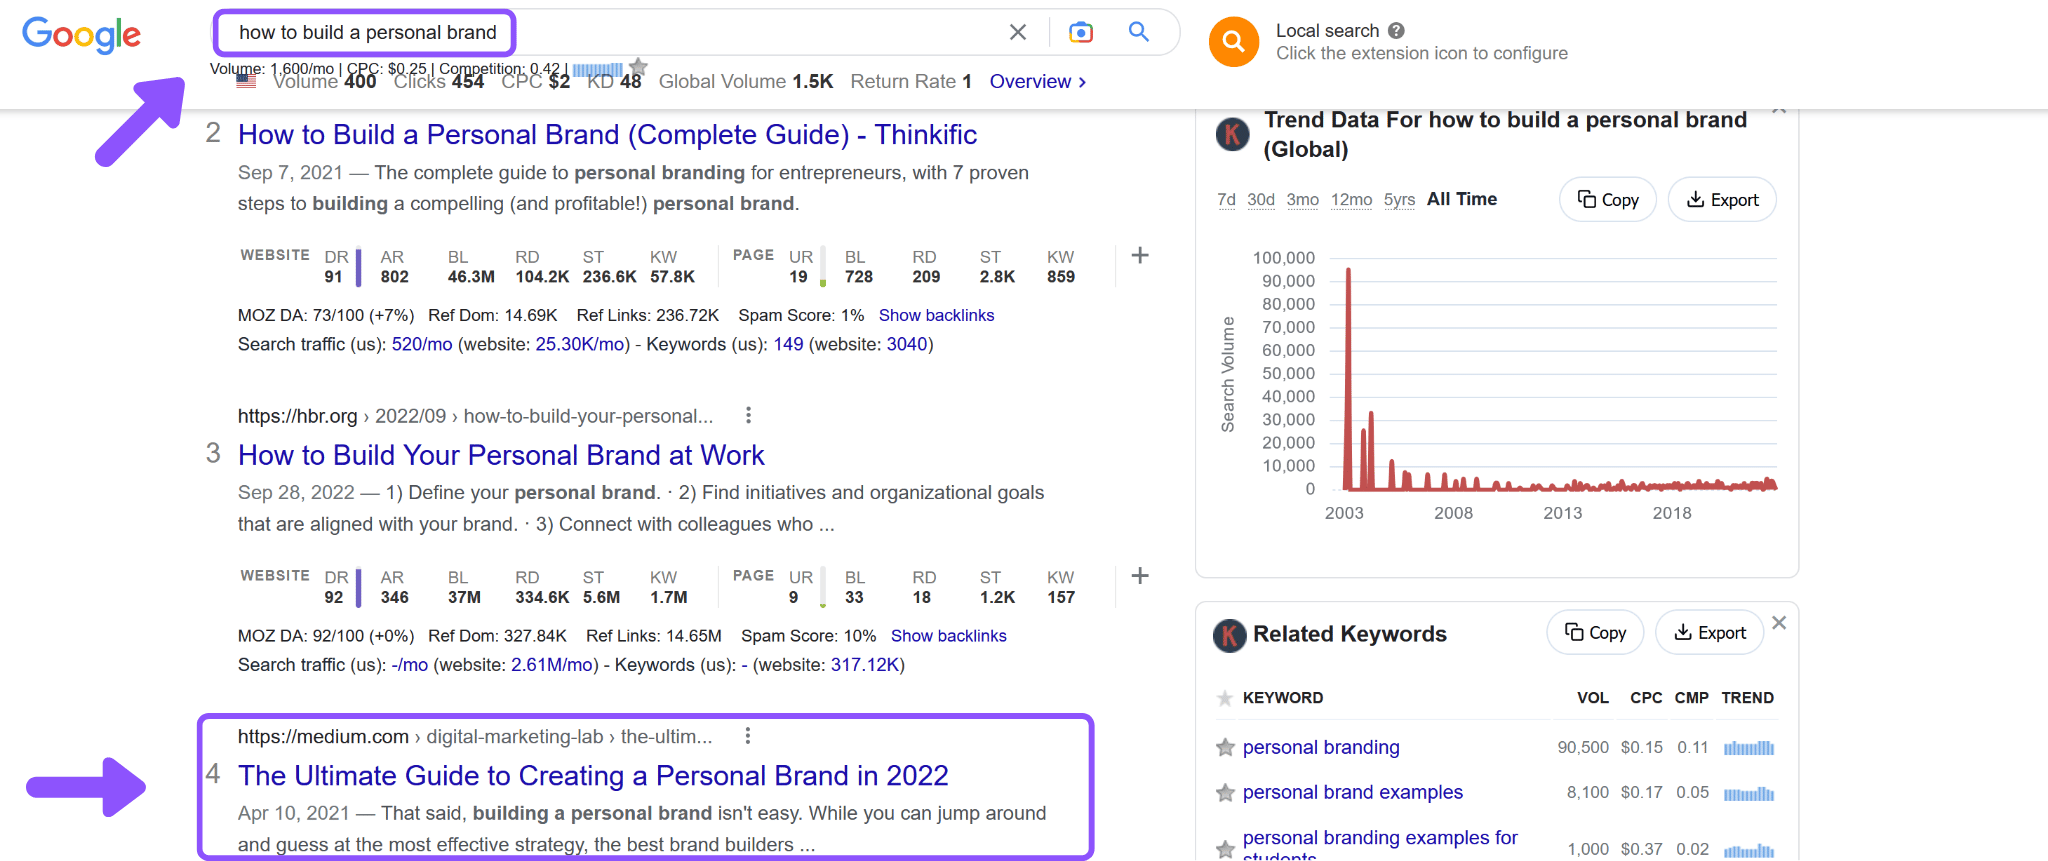Copy the Trend Data chart values
Screen dimensions: 2048x861
pos(1608,200)
